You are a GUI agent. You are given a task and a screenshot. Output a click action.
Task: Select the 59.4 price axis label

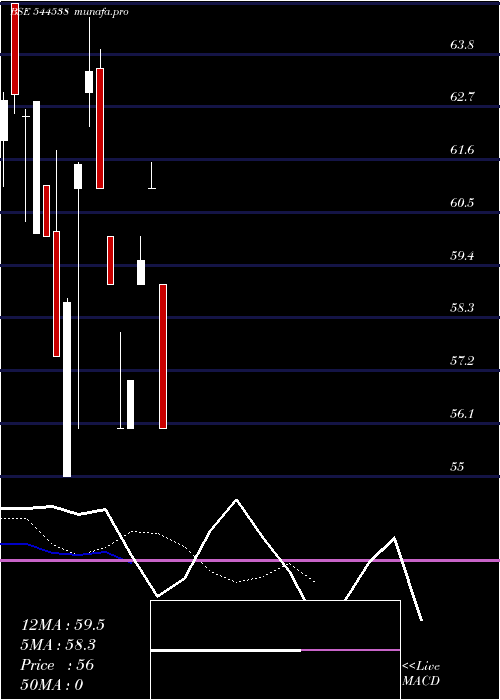pyautogui.click(x=462, y=256)
